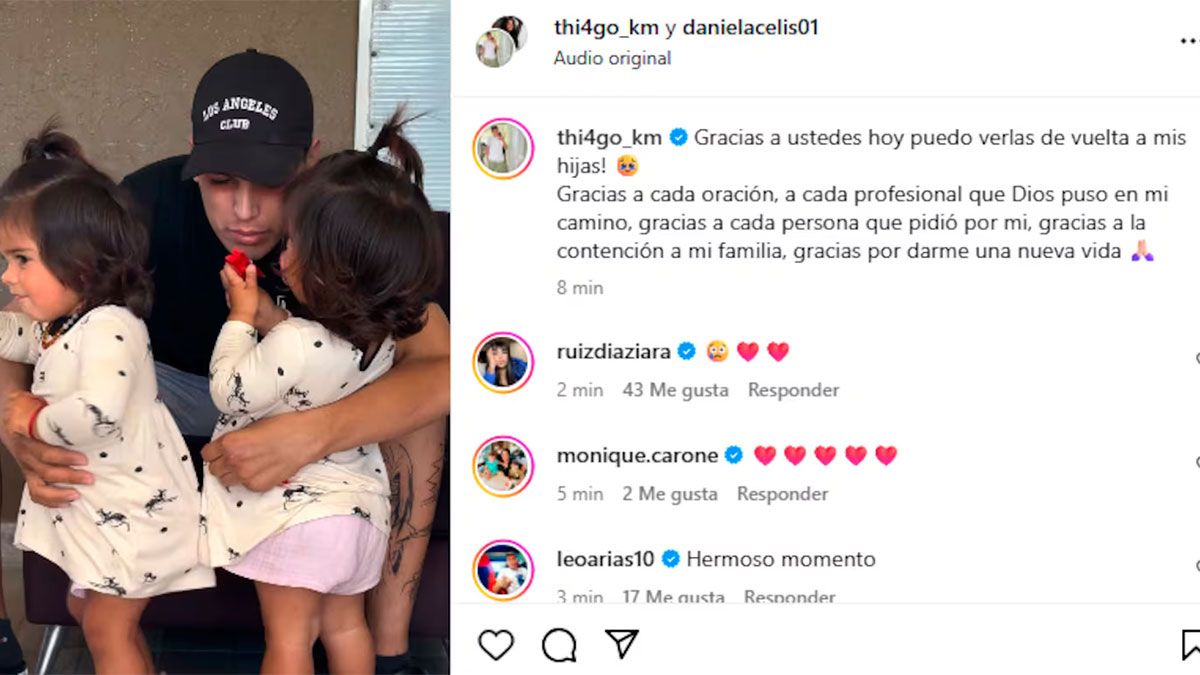View 43 Me gusta on ruizdiaziara comment

[x=675, y=390]
